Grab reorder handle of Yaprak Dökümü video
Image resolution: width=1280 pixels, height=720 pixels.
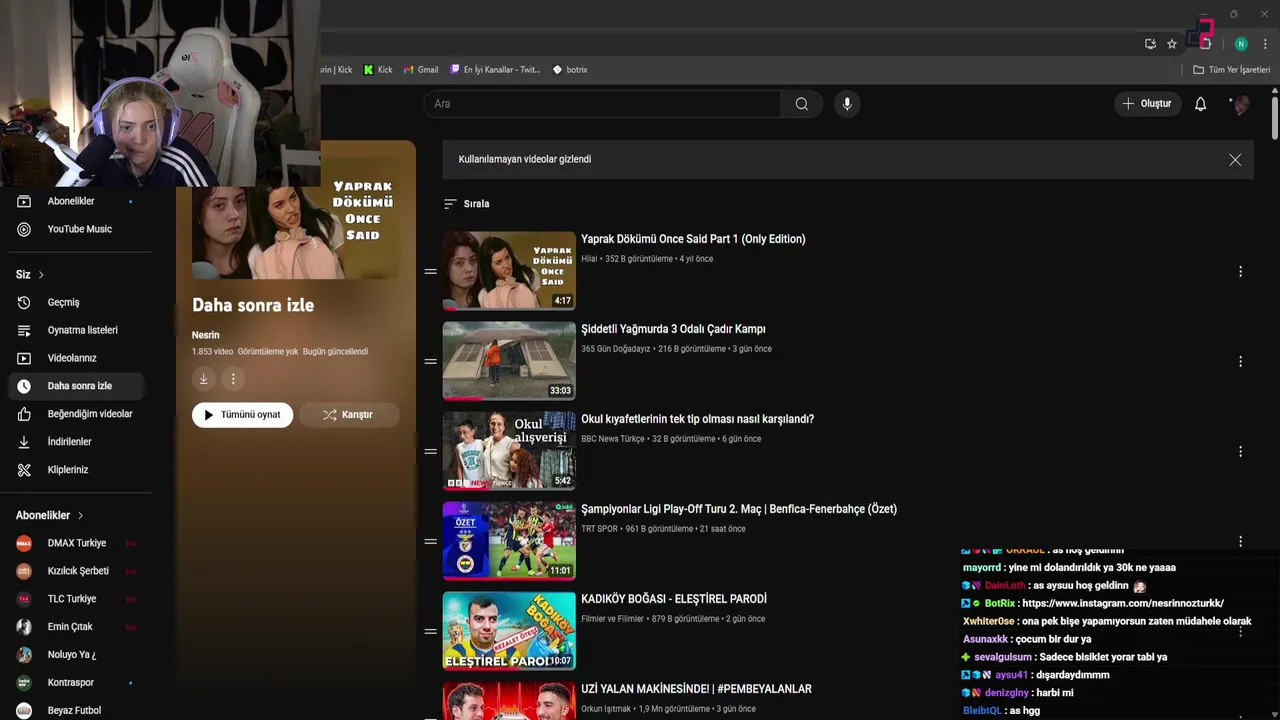(x=430, y=271)
